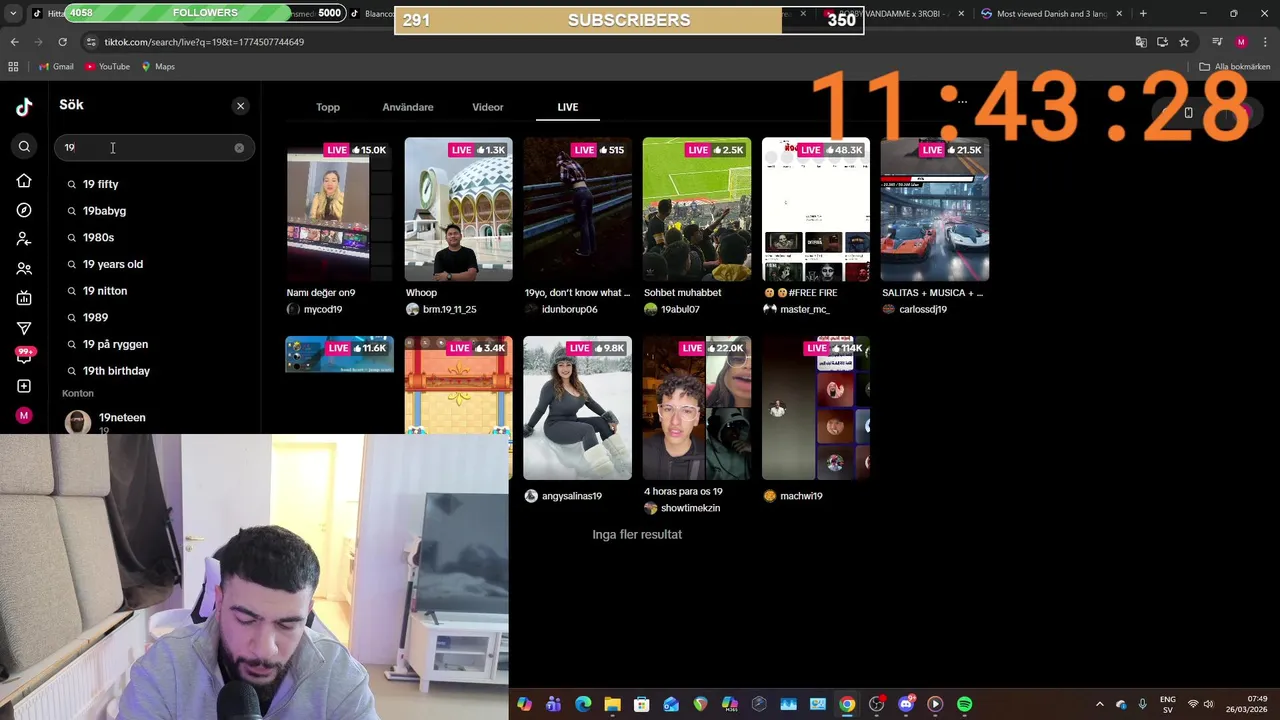The height and width of the screenshot is (720, 1280).
Task: Open the Translate page icon in address bar
Action: click(1141, 42)
